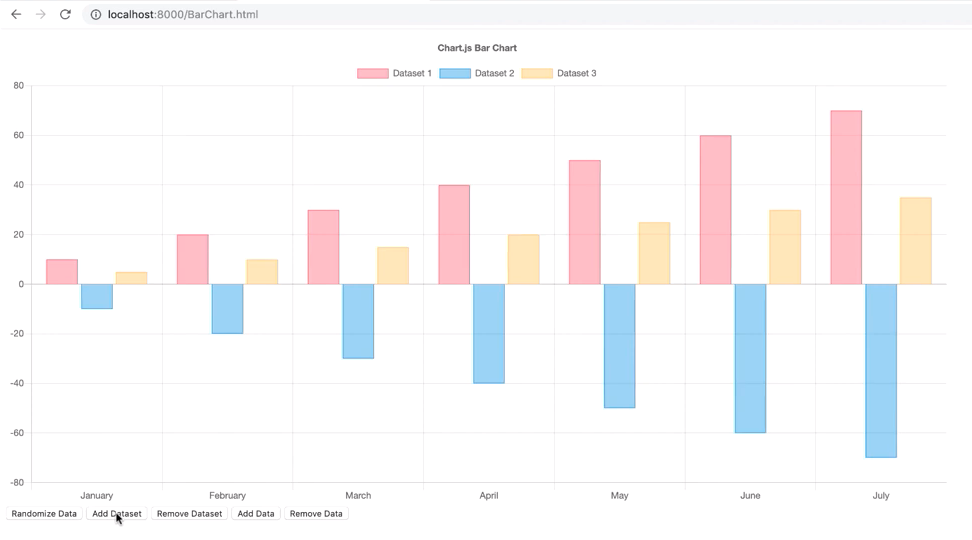Image resolution: width=972 pixels, height=540 pixels.
Task: Click the blue Dataset 2 legend swatch
Action: [x=455, y=73]
